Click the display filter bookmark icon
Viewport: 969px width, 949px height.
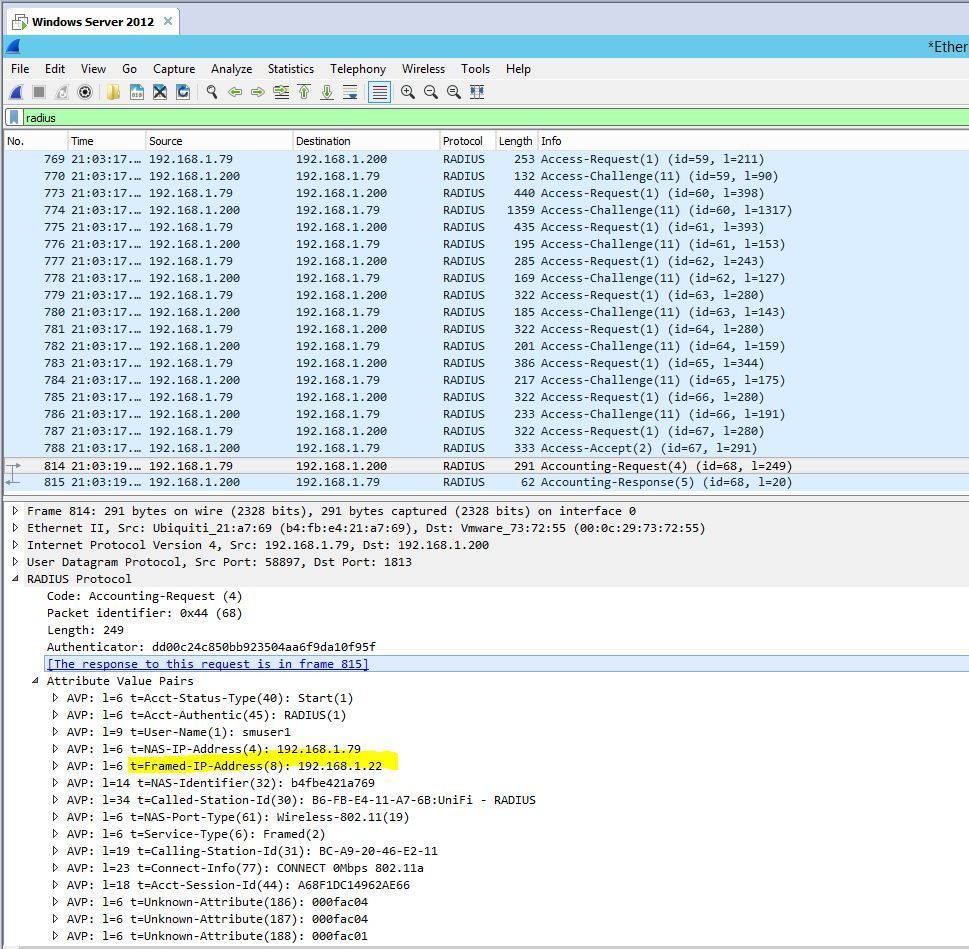pos(14,117)
